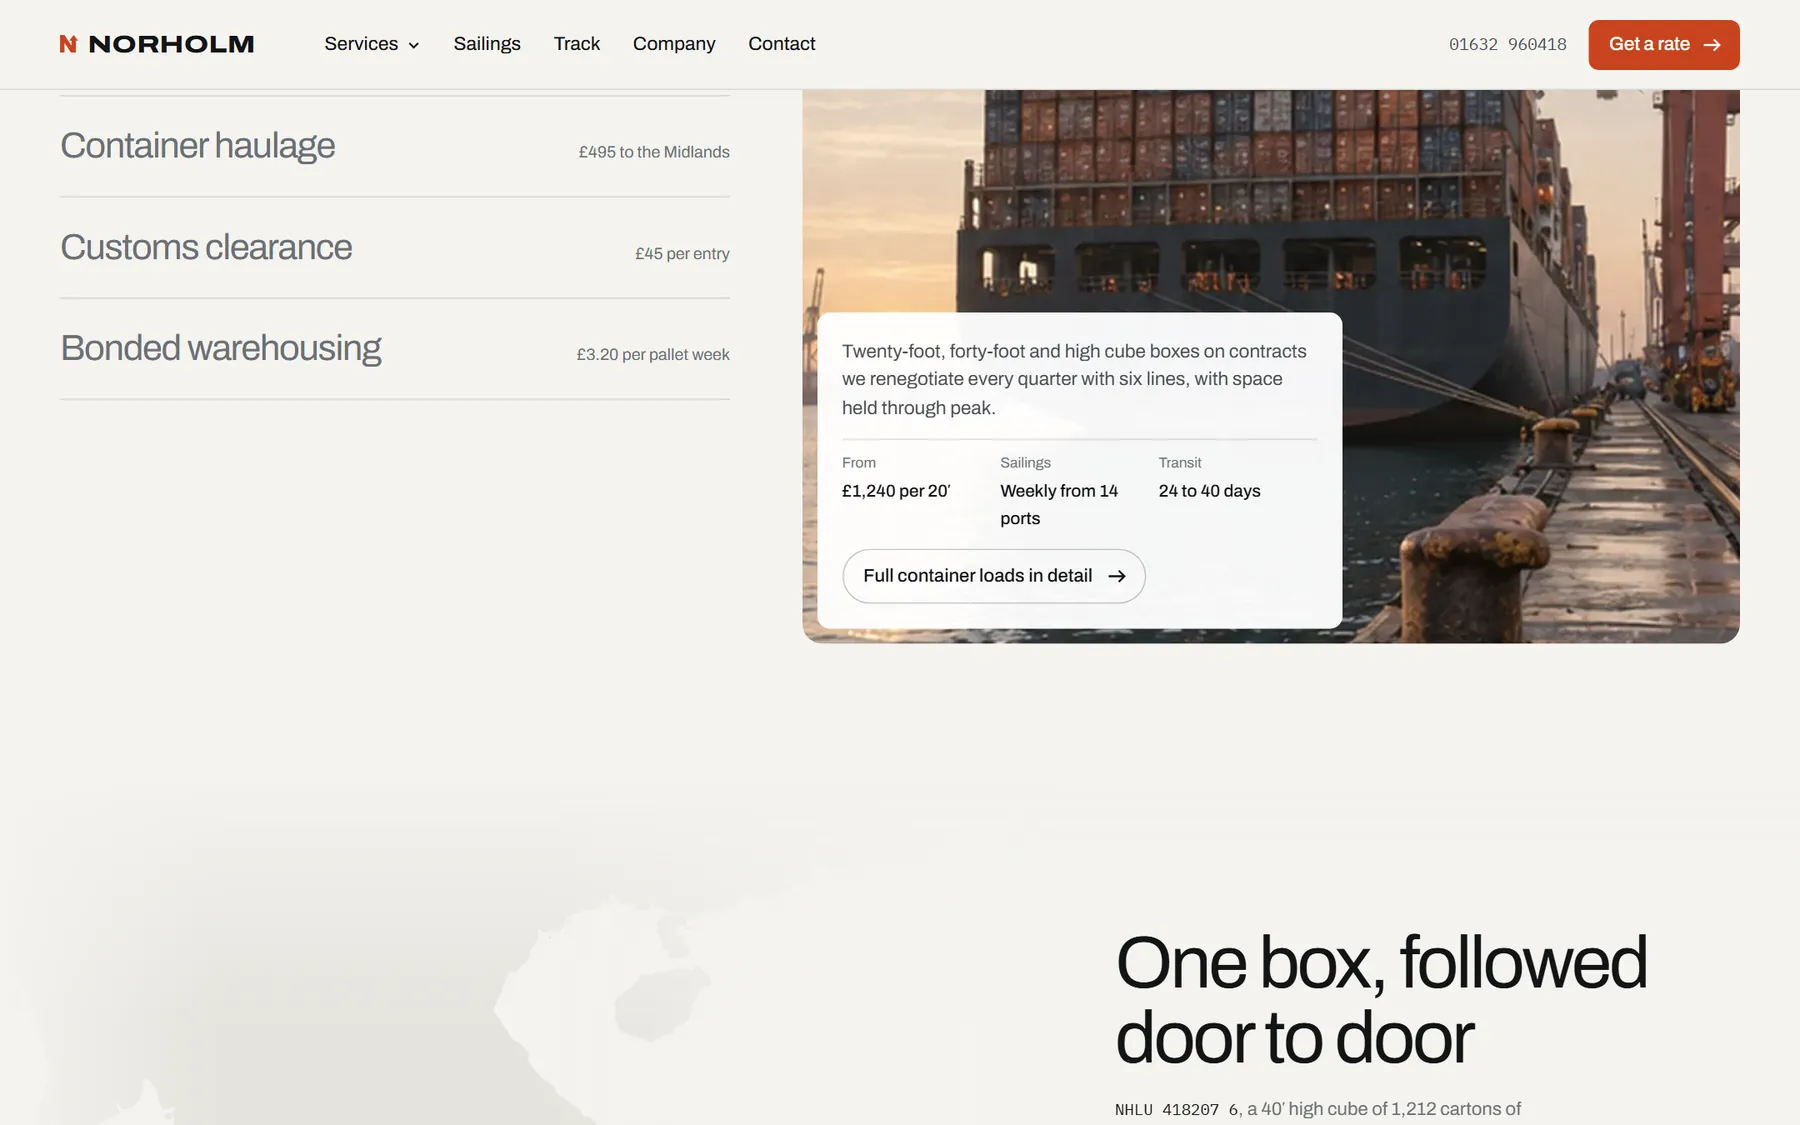Click the Transit label in the card
This screenshot has height=1125, width=1800.
[x=1180, y=463]
